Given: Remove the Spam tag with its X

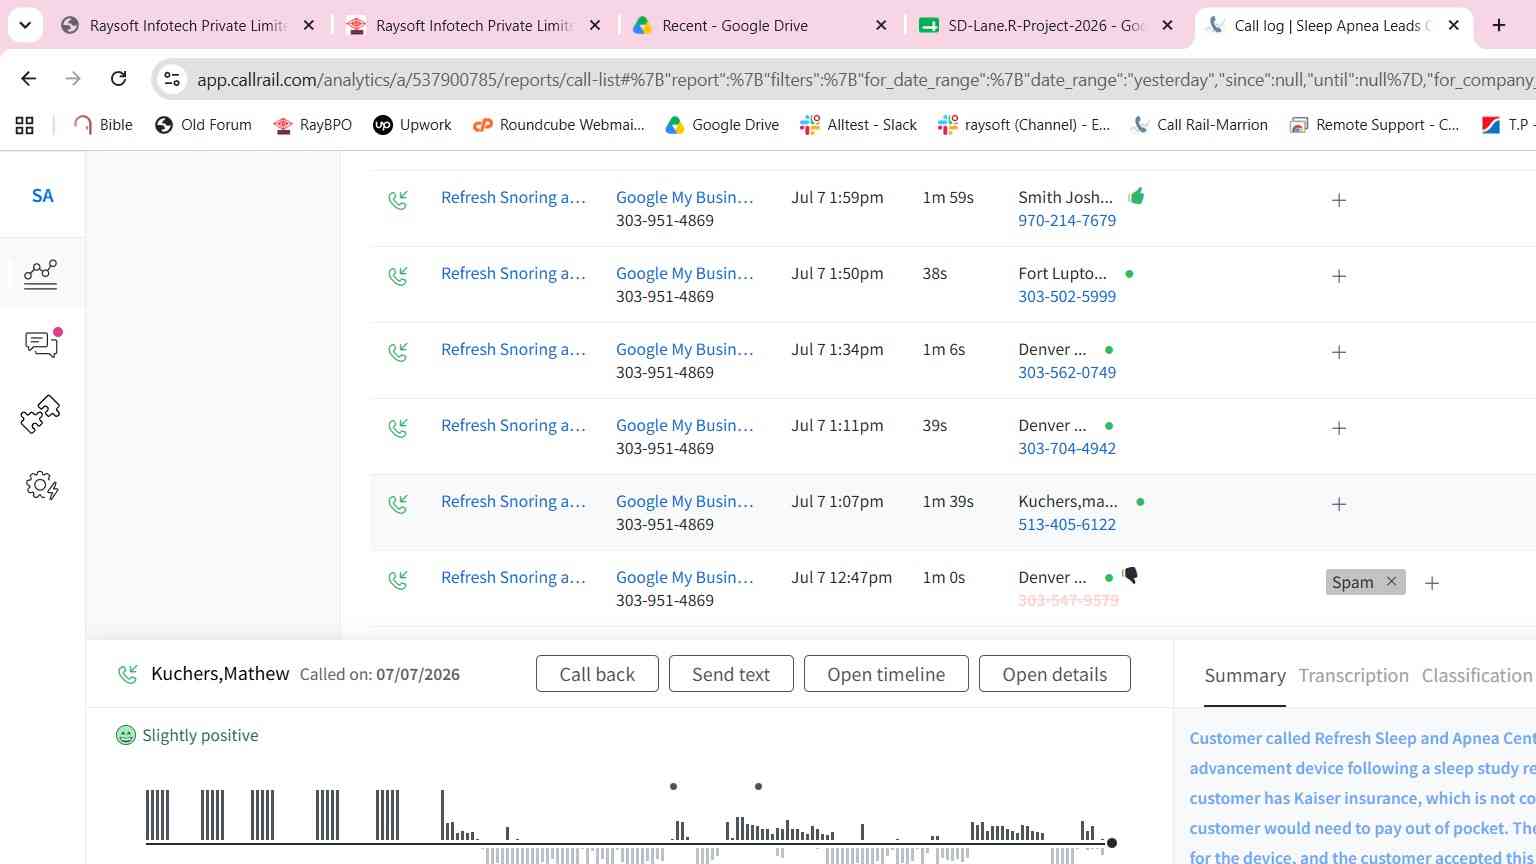Looking at the screenshot, I should click(x=1391, y=581).
